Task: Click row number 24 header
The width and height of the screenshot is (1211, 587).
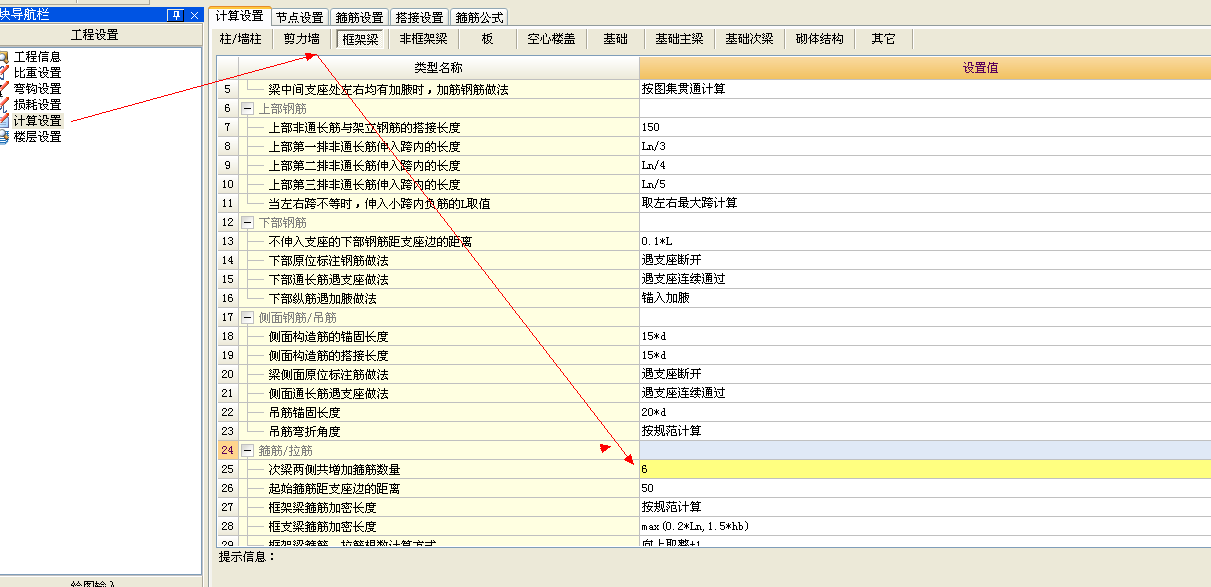Action: pyautogui.click(x=227, y=450)
